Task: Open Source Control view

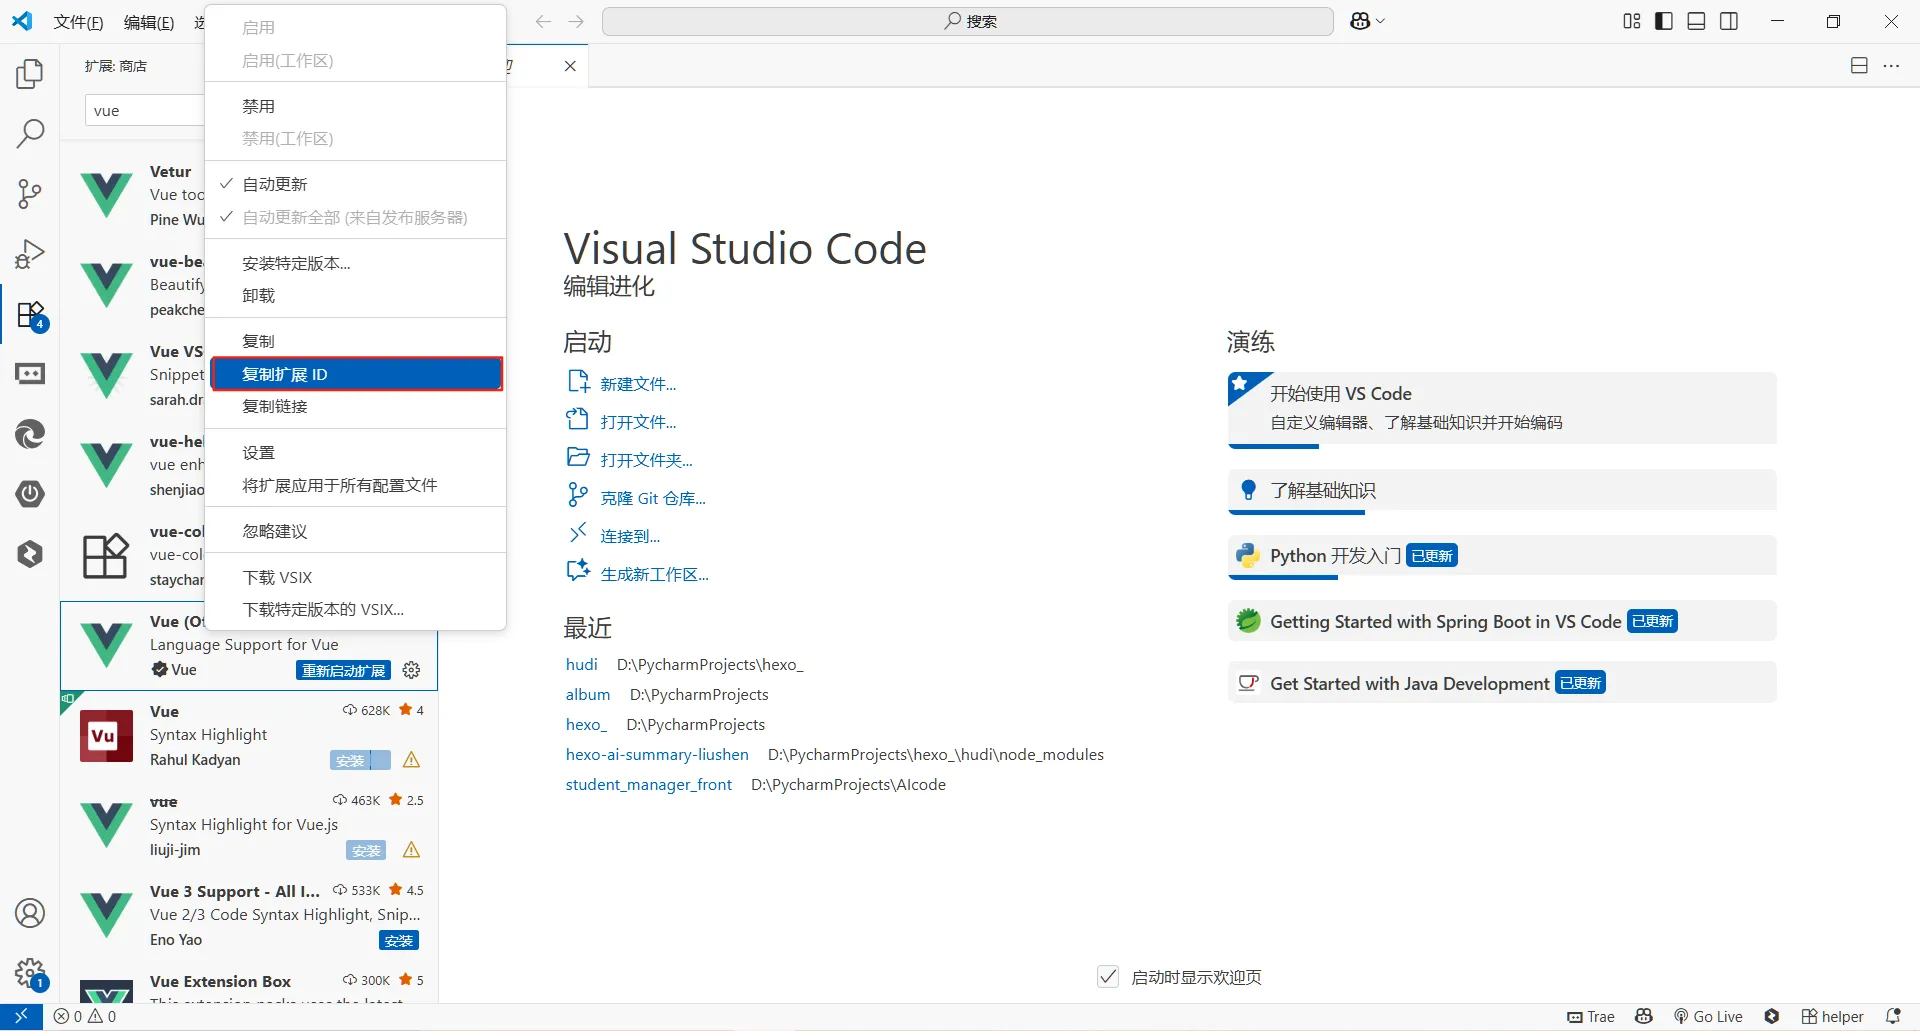Action: click(30, 194)
